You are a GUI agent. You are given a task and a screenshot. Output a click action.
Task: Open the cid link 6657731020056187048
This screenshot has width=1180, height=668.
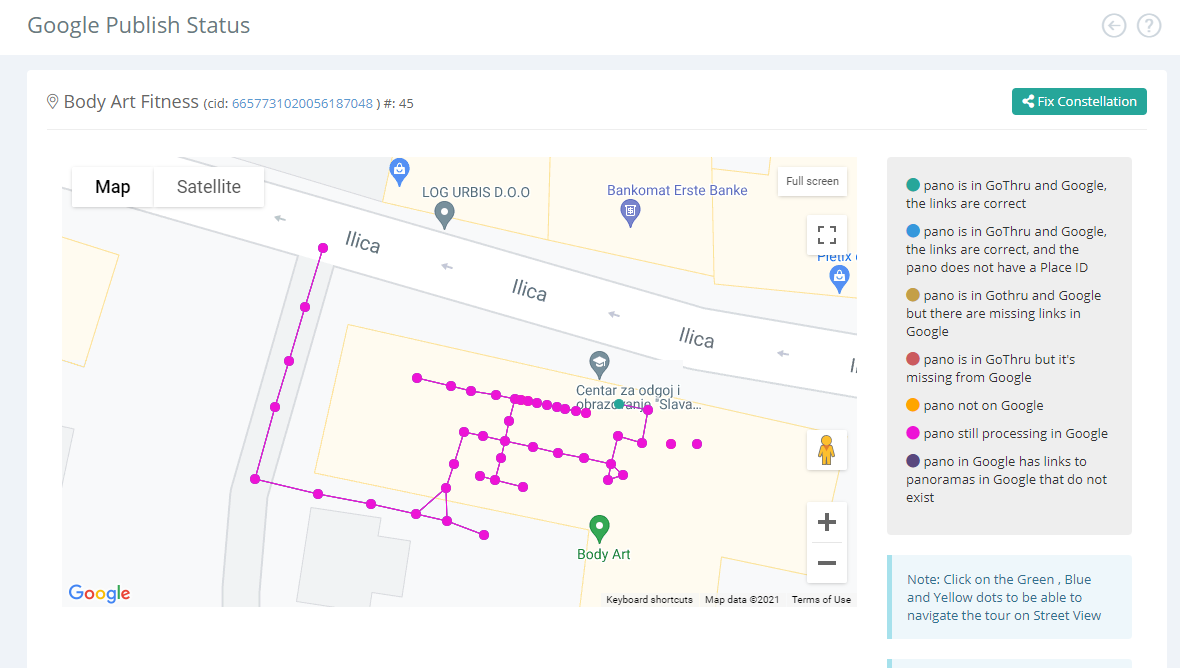[302, 103]
